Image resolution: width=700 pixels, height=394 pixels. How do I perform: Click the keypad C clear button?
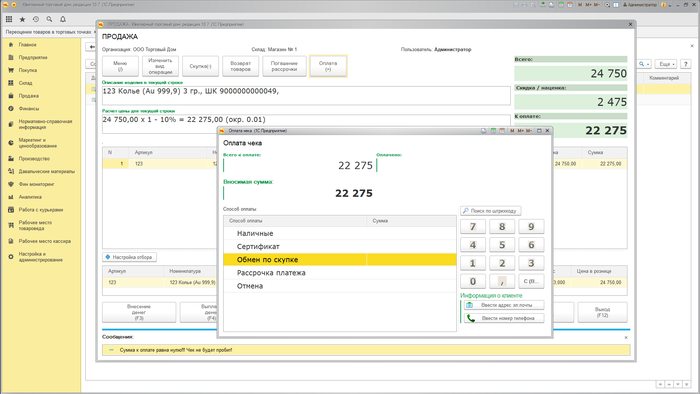pos(531,282)
